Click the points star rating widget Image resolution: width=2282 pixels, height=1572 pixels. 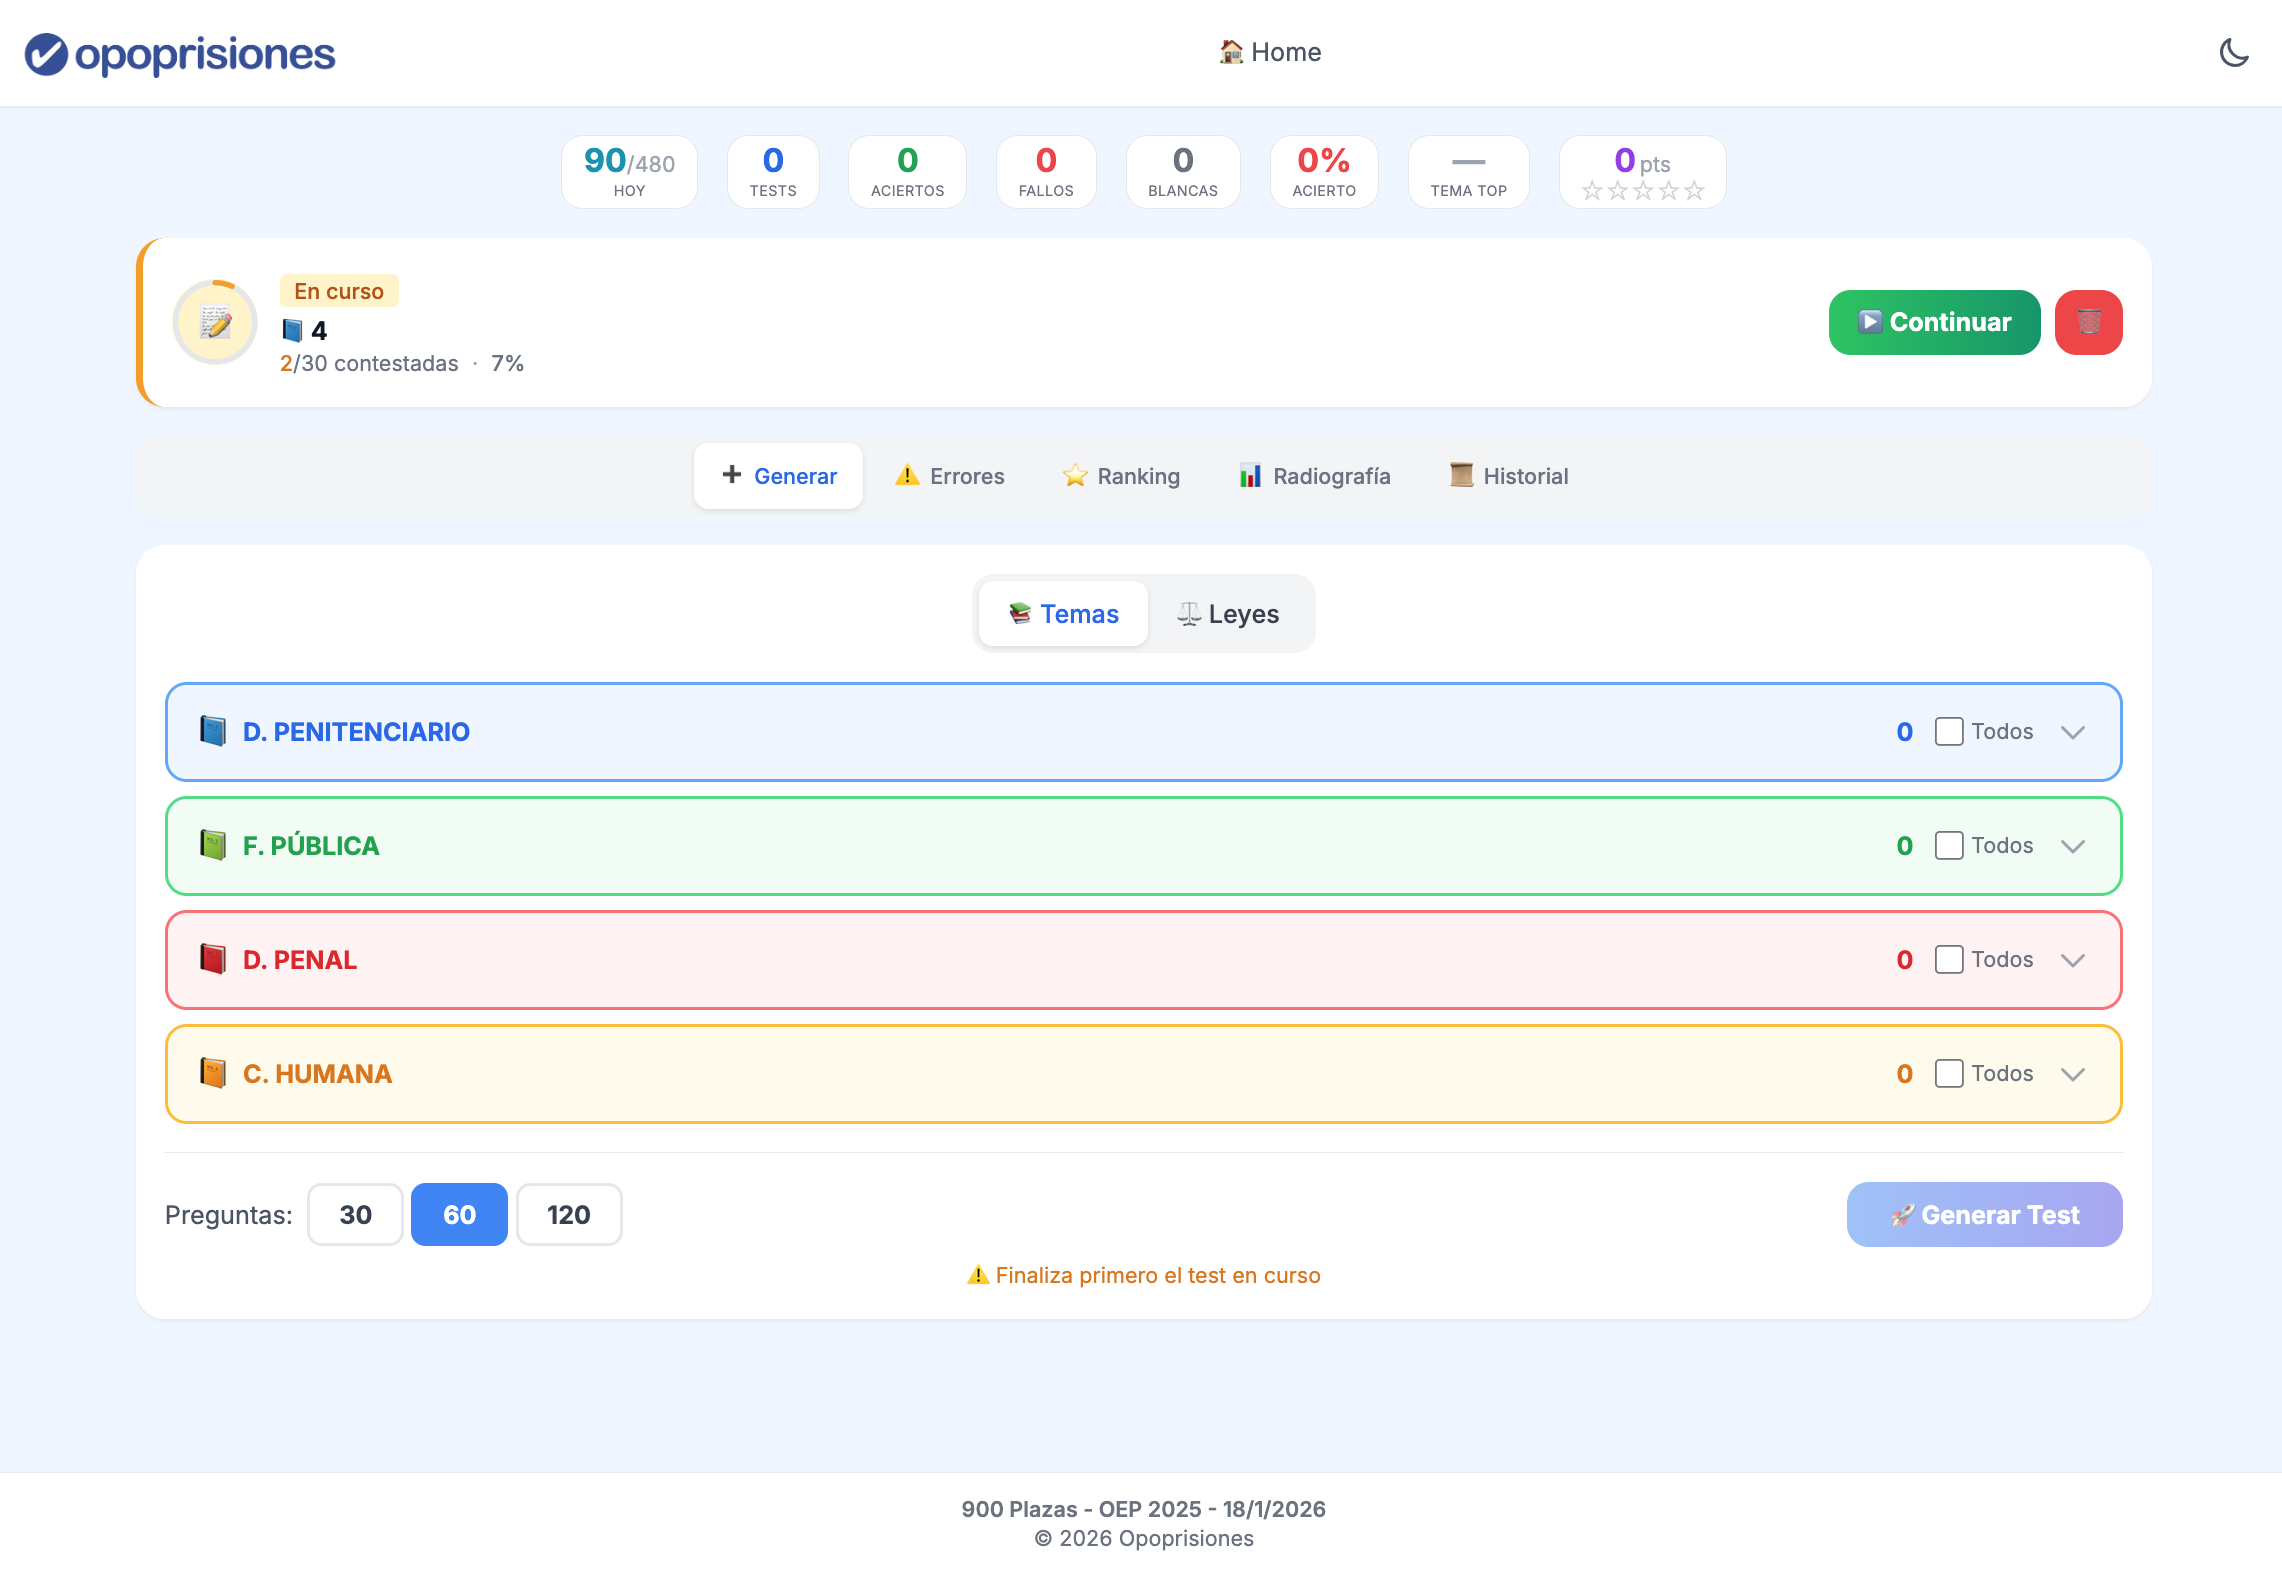[1642, 190]
